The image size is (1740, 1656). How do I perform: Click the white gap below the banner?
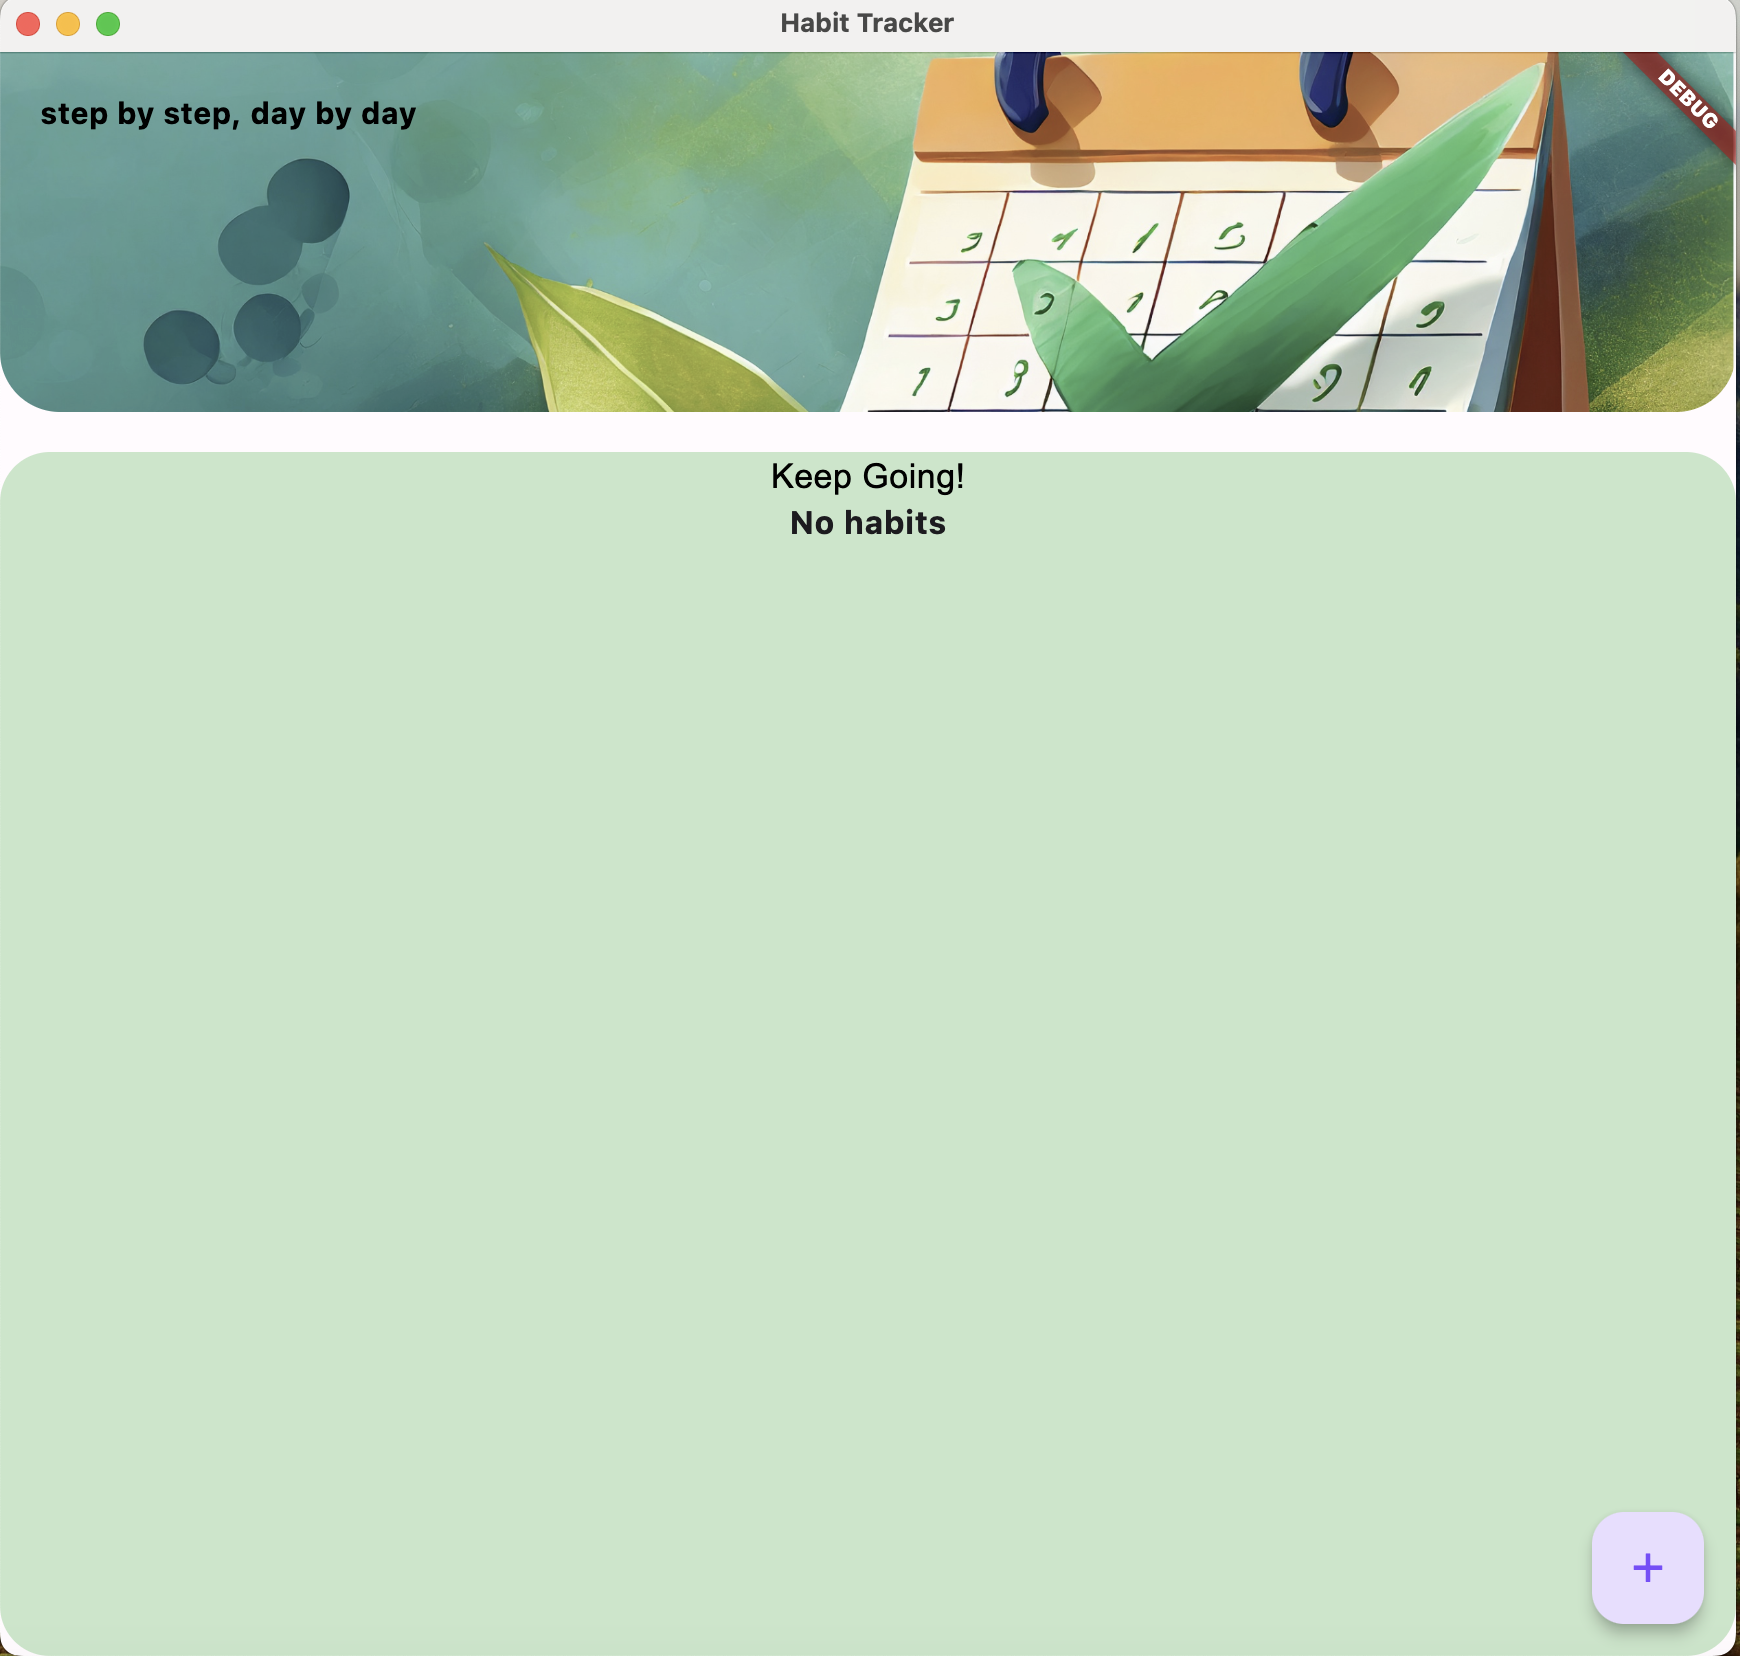pos(867,431)
